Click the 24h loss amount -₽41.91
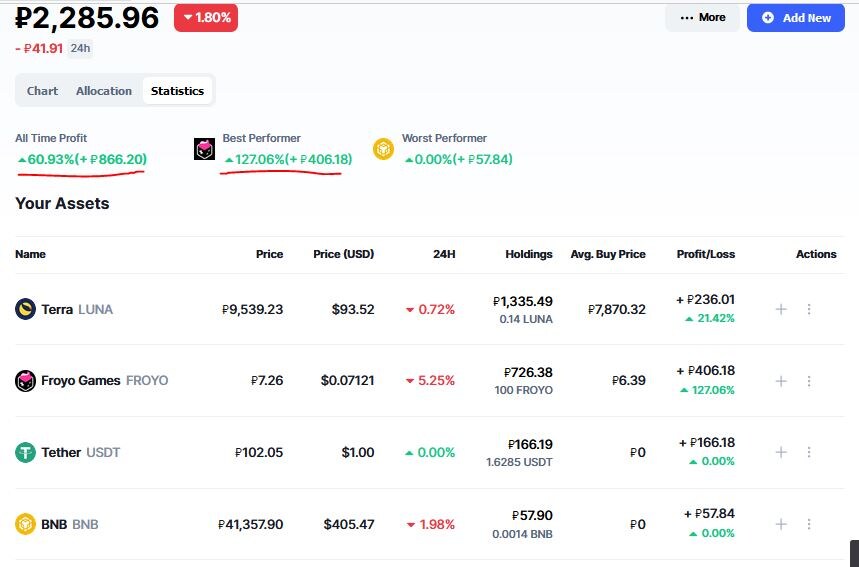Screen dimensions: 859x567 tap(39, 48)
